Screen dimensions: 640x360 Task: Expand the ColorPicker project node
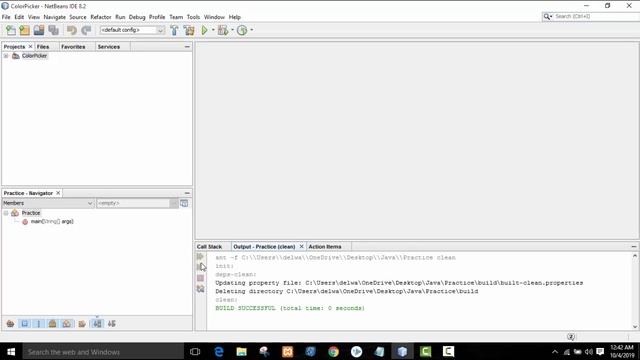6,56
